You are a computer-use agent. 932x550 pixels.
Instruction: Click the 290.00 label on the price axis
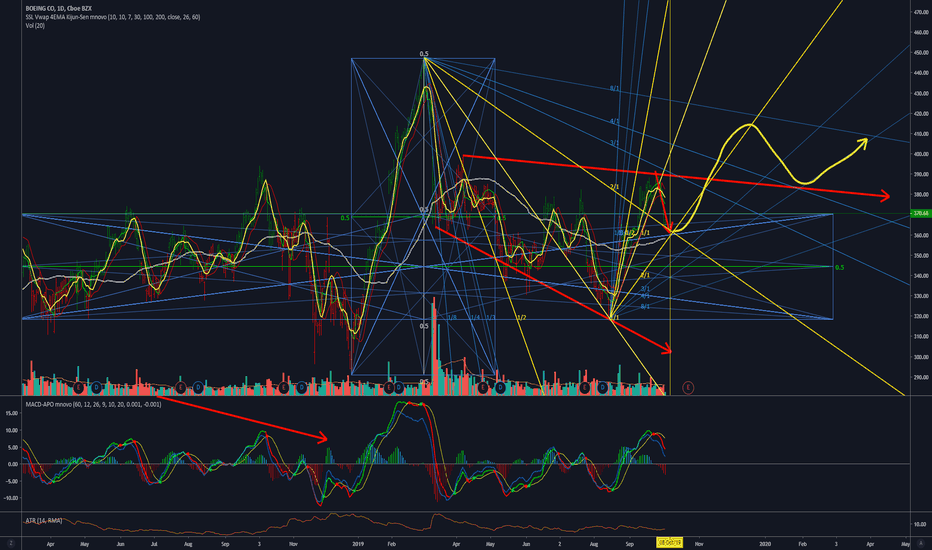click(921, 378)
